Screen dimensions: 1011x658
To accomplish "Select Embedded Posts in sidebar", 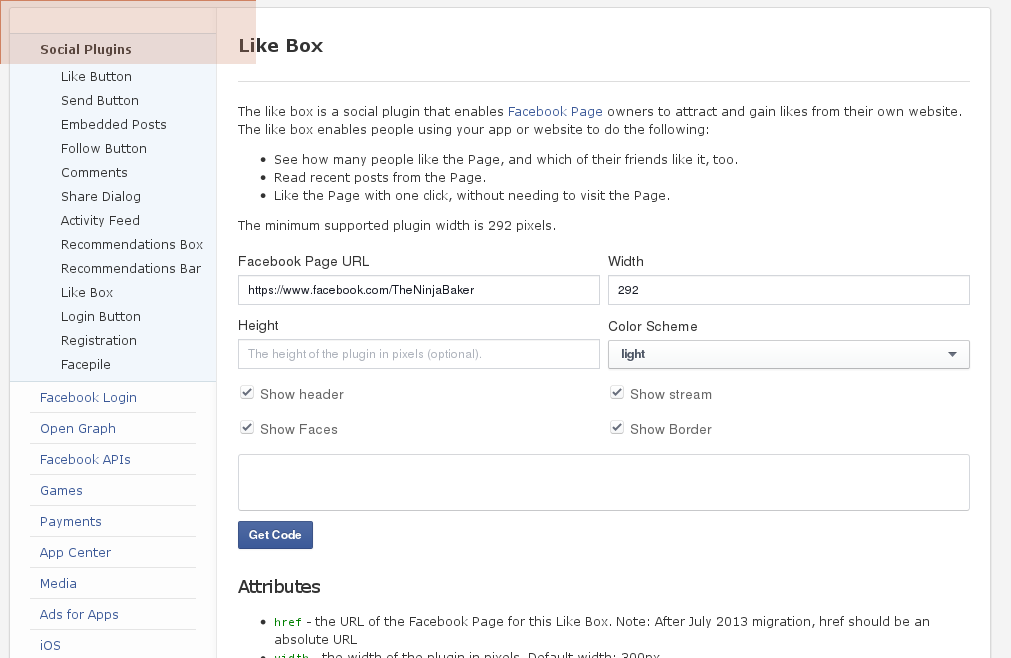I will point(113,124).
